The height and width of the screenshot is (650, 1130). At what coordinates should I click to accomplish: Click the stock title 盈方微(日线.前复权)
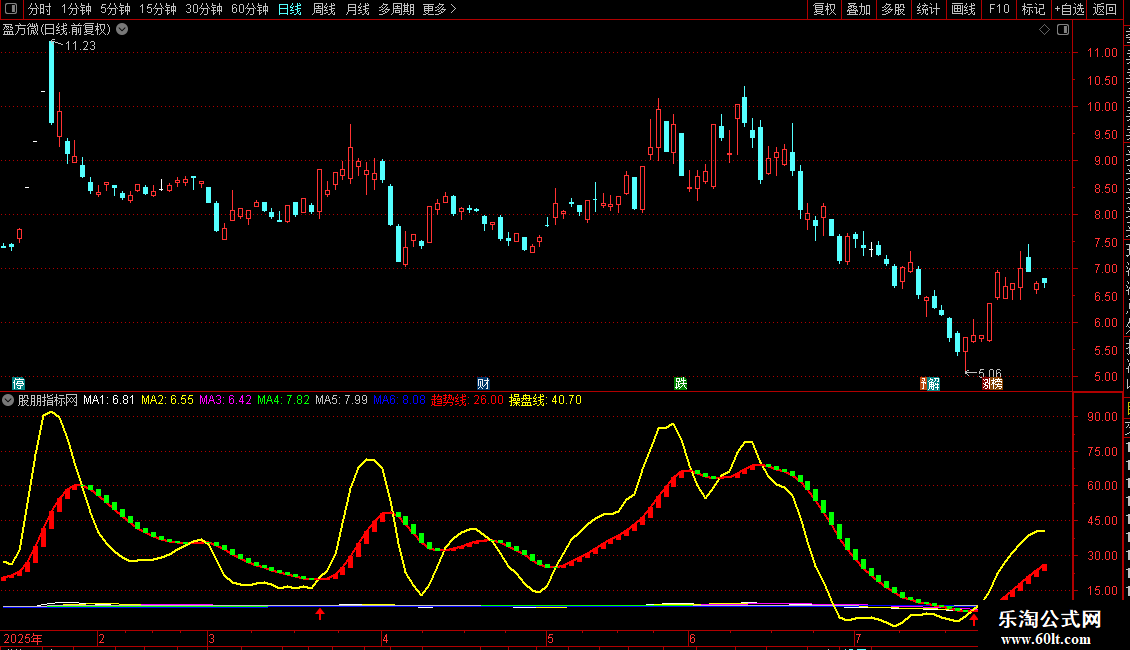pyautogui.click(x=57, y=30)
